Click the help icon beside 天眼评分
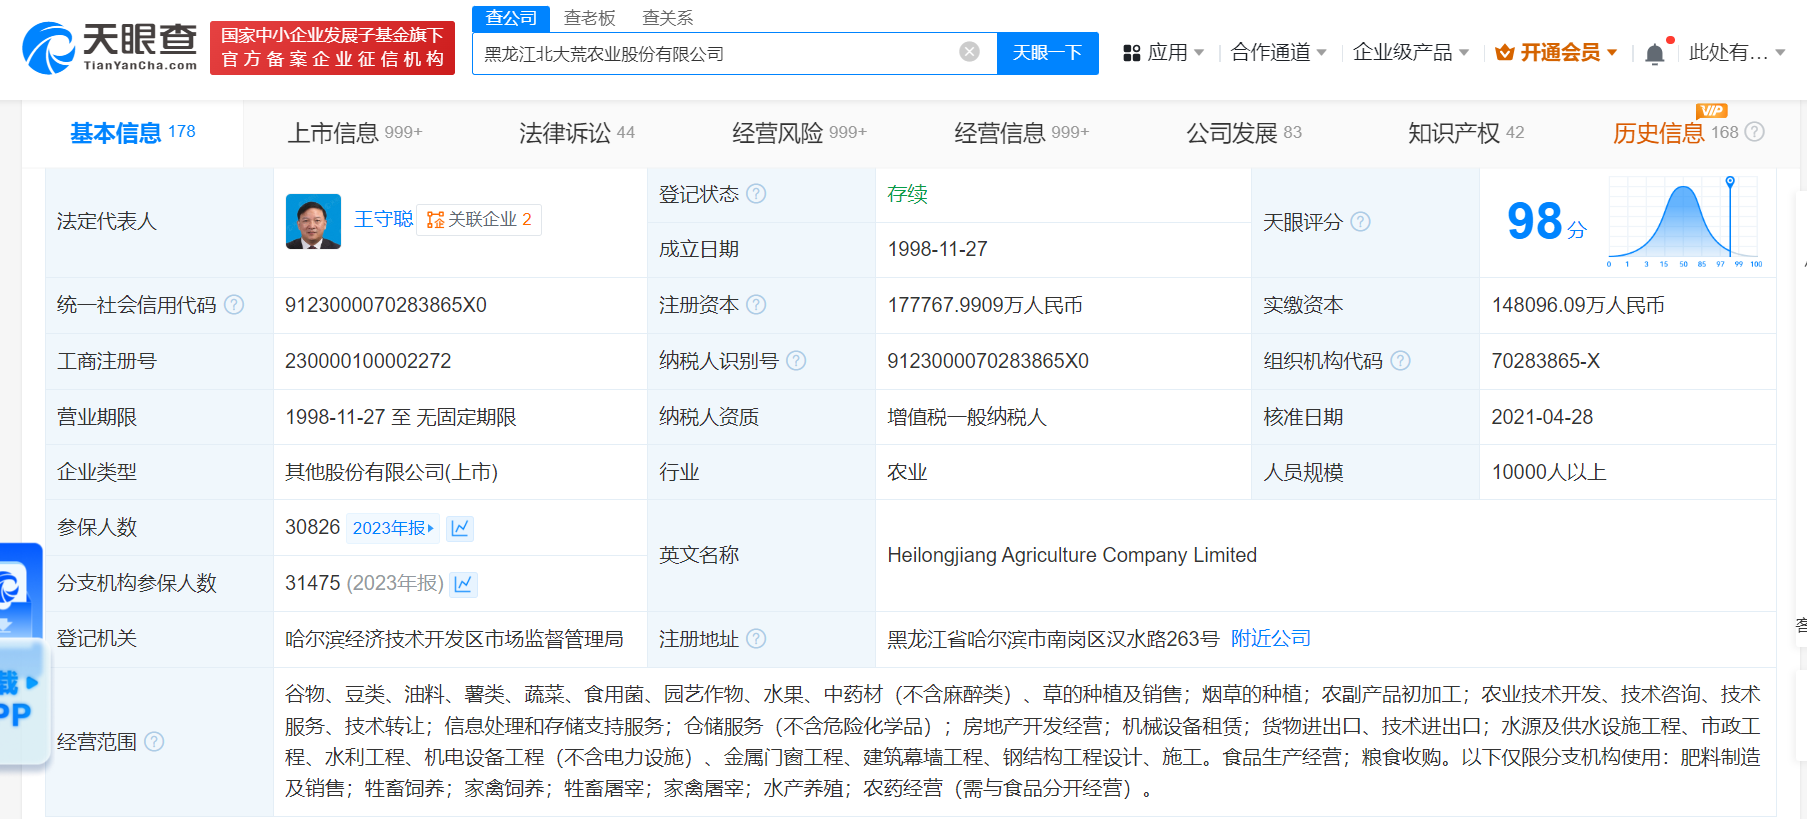This screenshot has width=1807, height=819. click(x=1360, y=222)
